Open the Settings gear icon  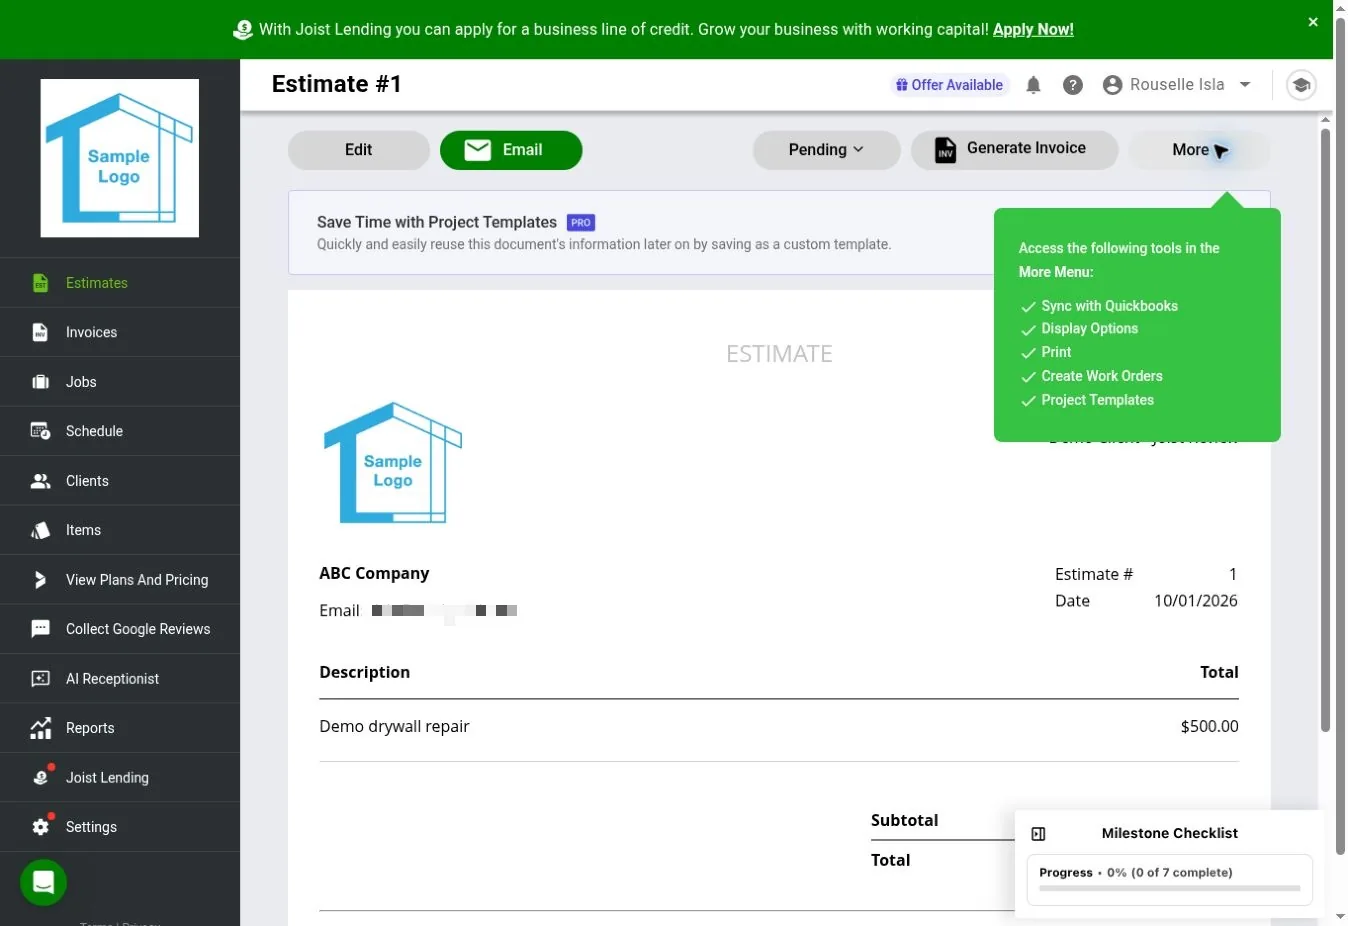click(41, 826)
